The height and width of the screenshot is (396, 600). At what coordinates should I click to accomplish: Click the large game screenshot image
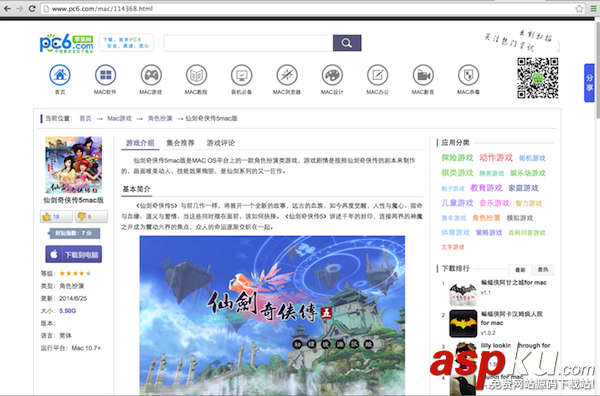coord(272,316)
